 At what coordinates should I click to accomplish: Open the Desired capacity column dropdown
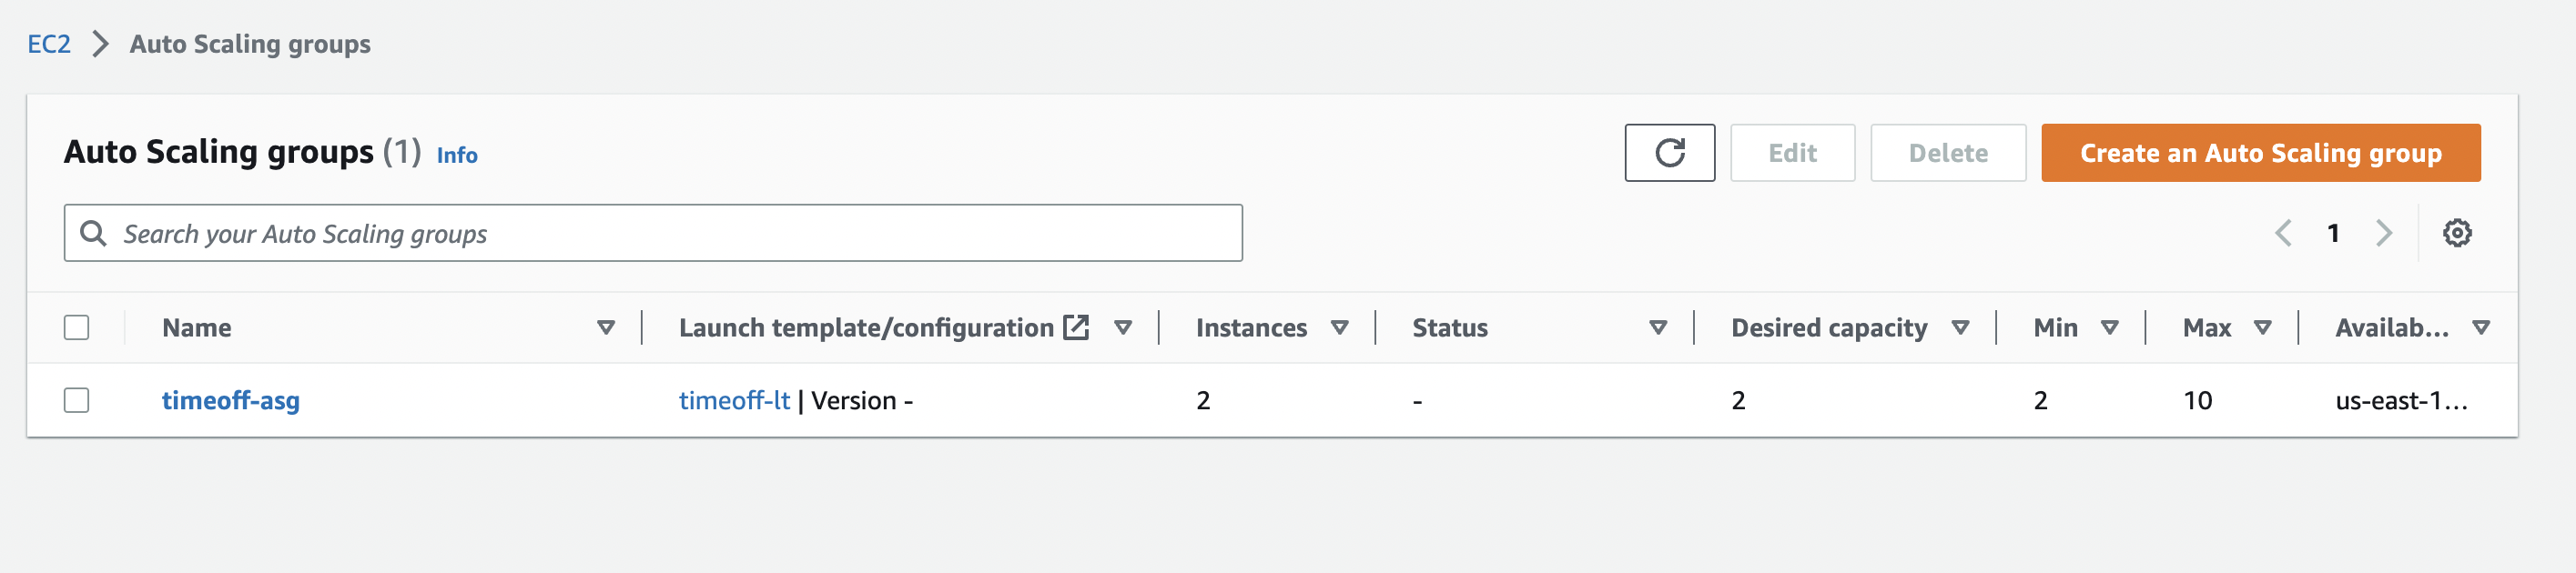tap(1961, 327)
